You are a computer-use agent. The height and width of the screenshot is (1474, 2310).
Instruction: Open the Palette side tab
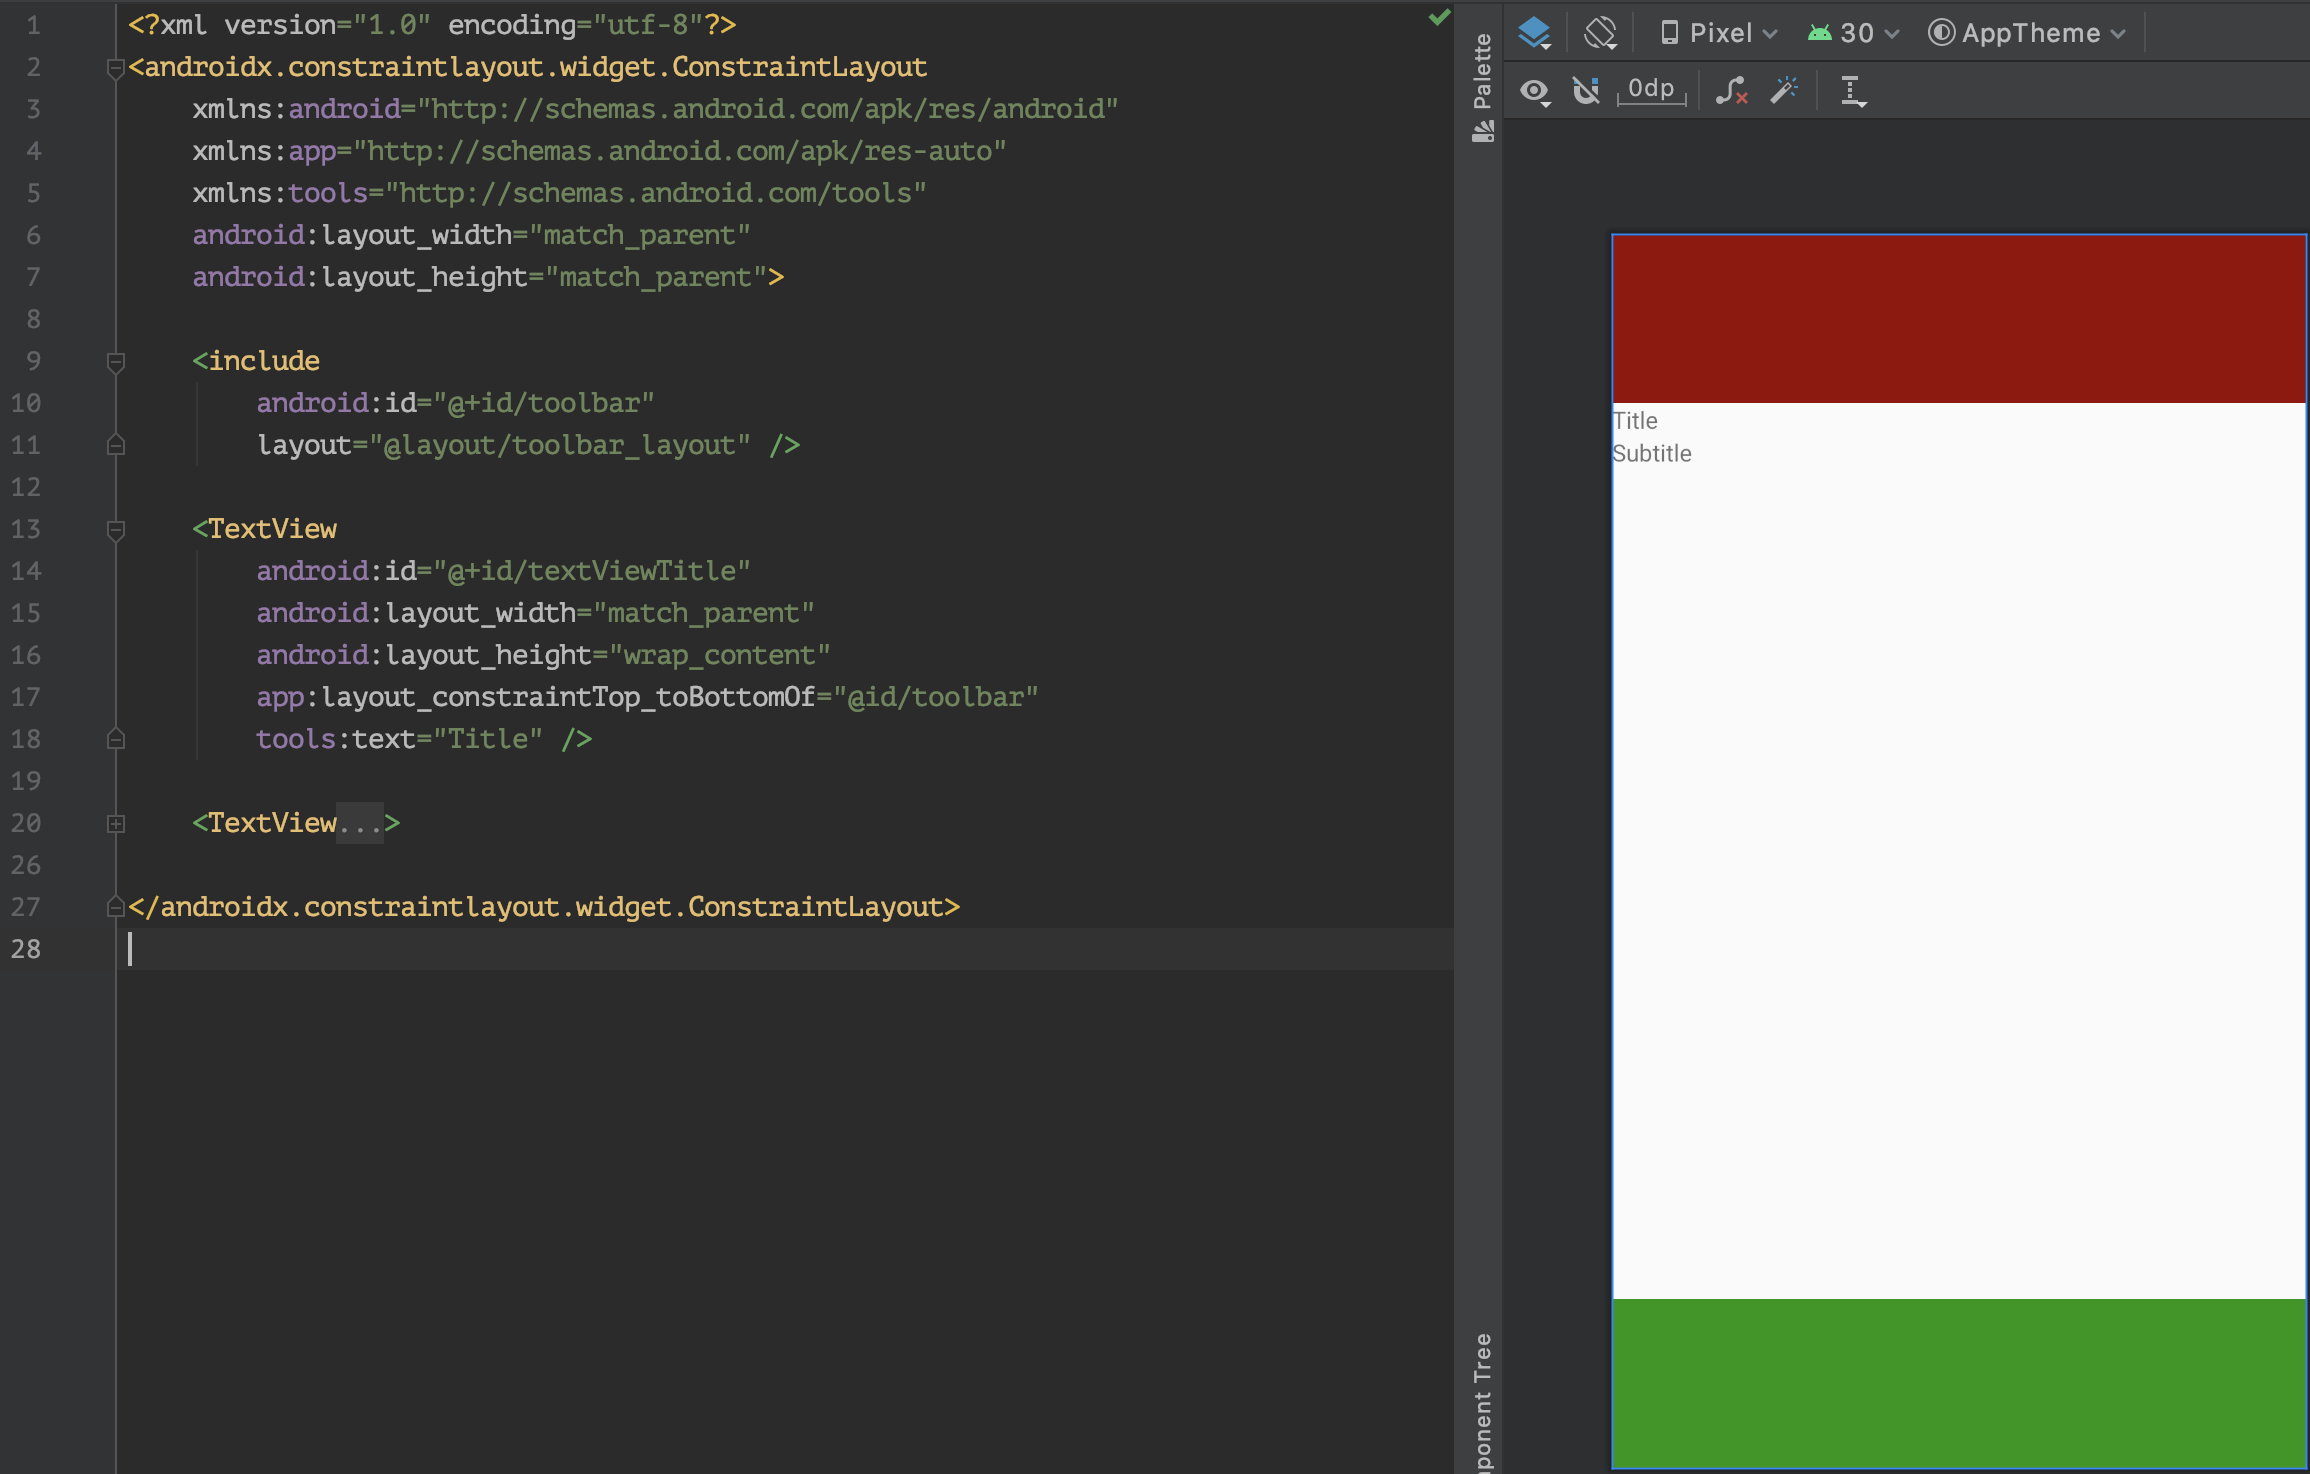tap(1482, 85)
